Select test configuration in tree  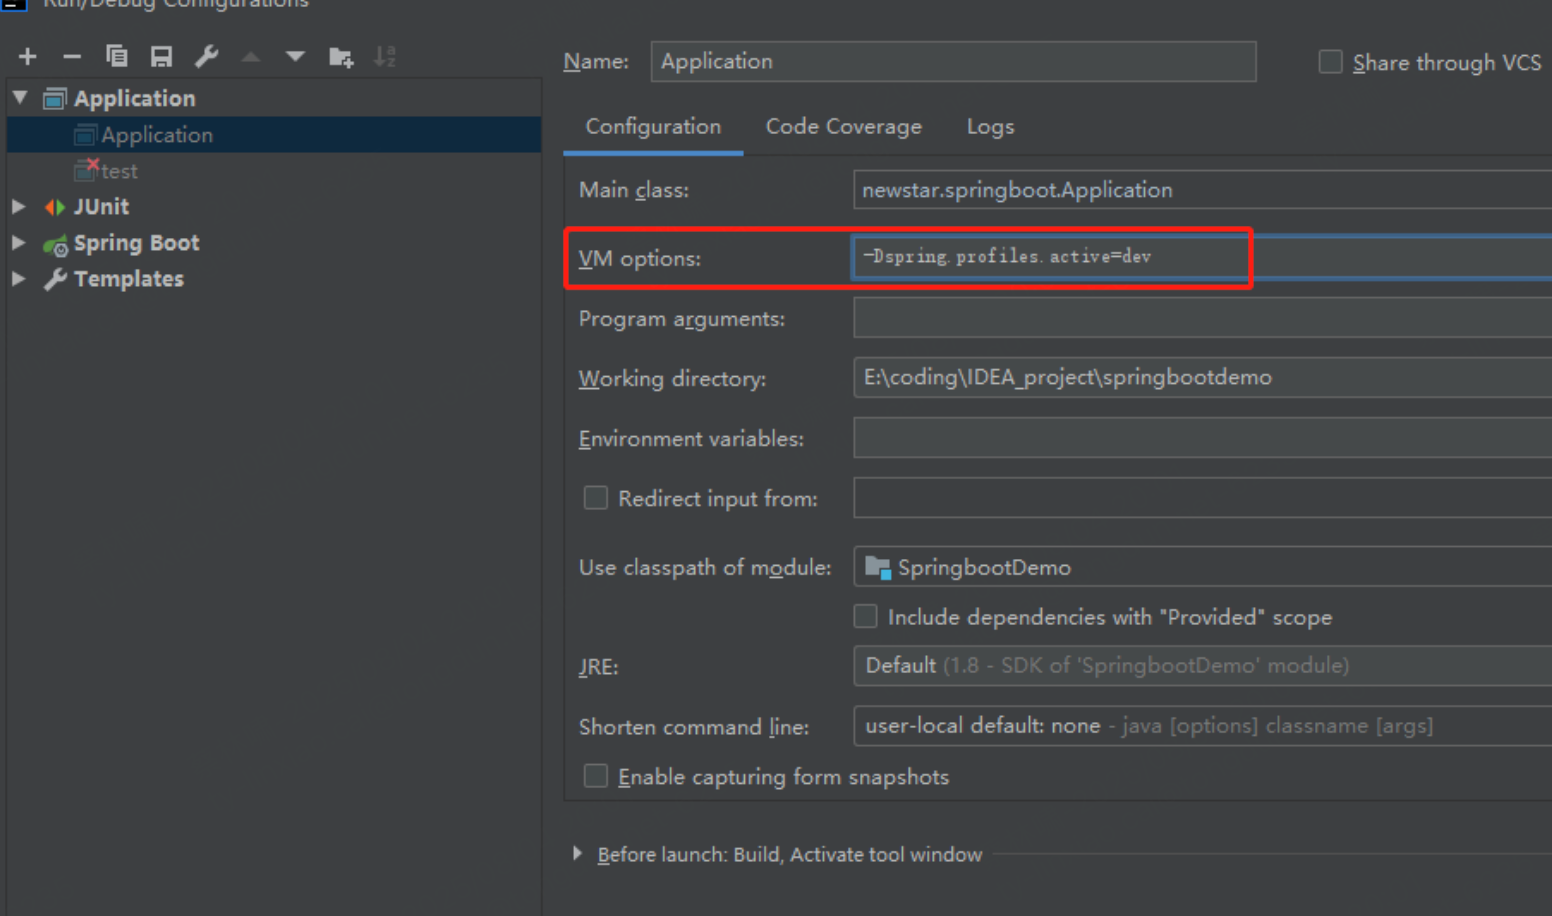click(274, 171)
